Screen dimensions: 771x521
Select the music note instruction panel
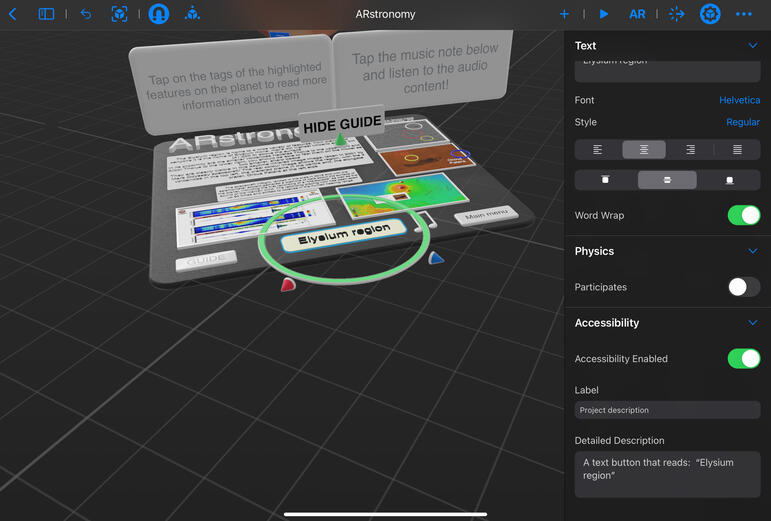(x=424, y=69)
